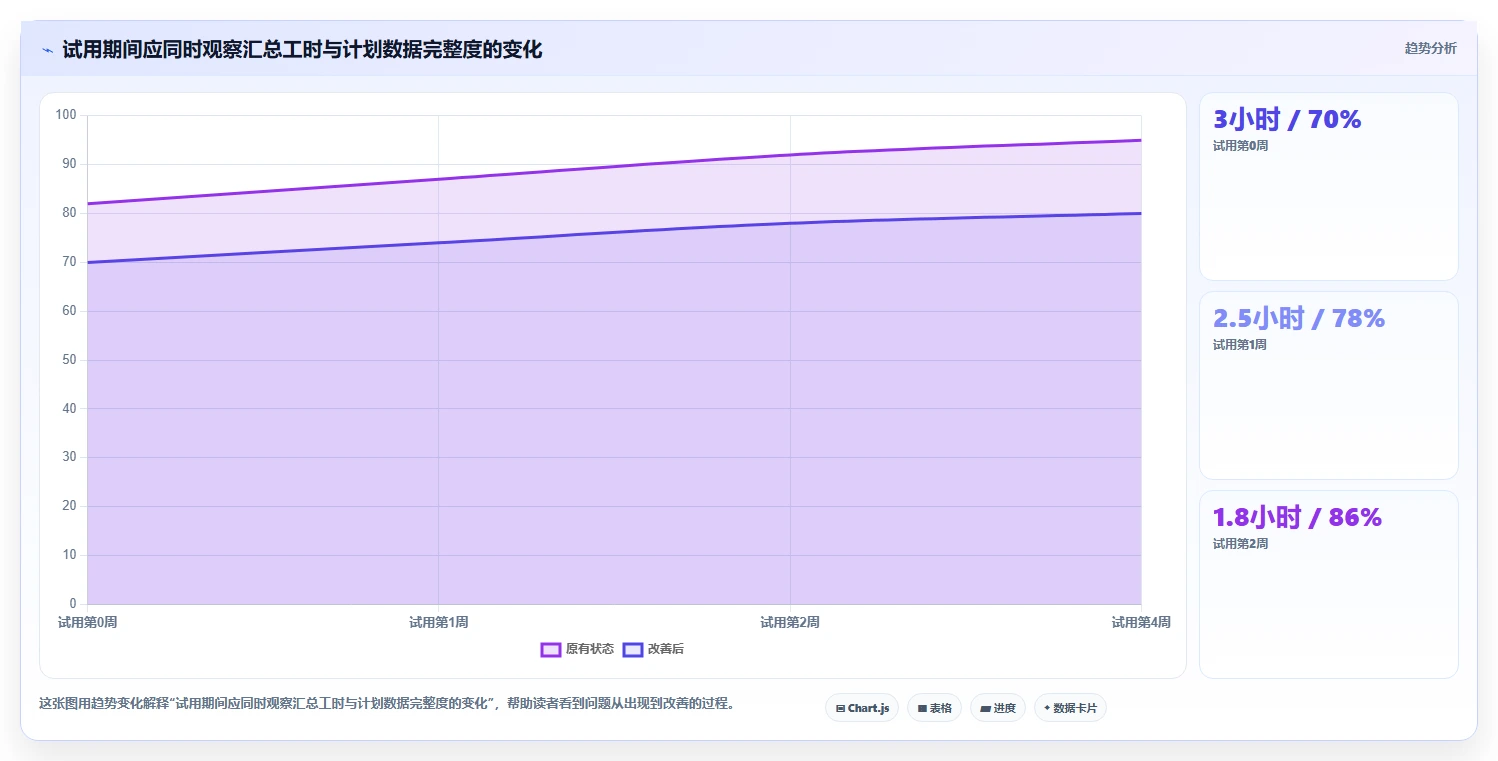The image size is (1498, 761).
Task: Click the icon in the Chart.js pill
Action: (x=840, y=708)
